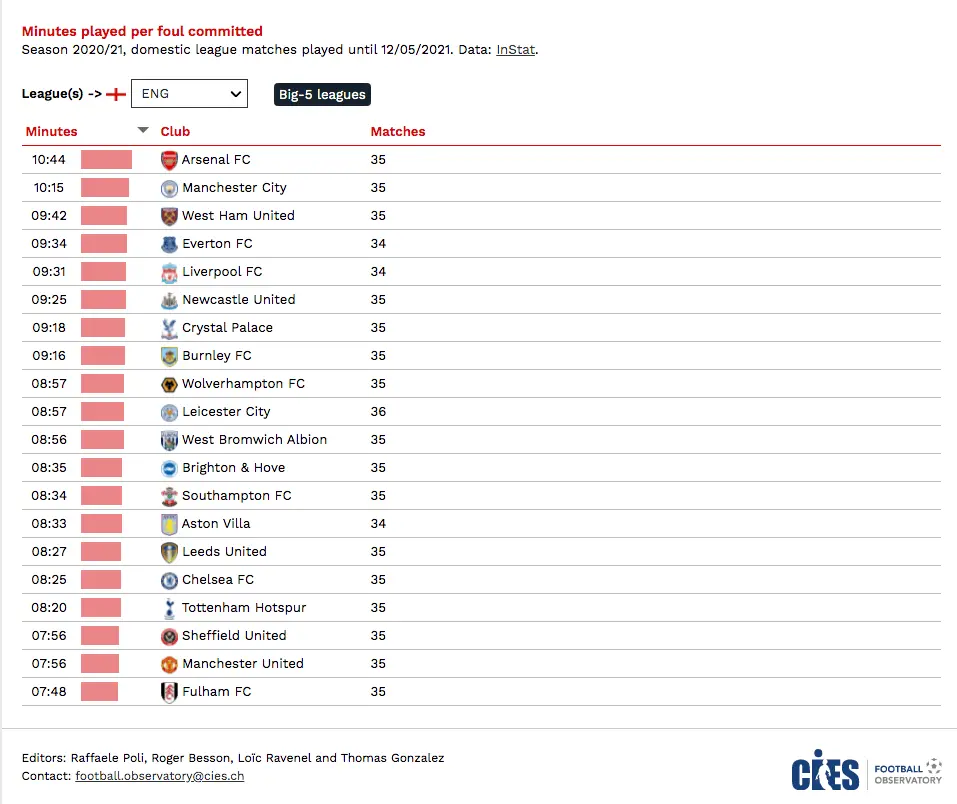Image resolution: width=957 pixels, height=804 pixels.
Task: Click the Liverpool FC club crest
Action: [169, 272]
